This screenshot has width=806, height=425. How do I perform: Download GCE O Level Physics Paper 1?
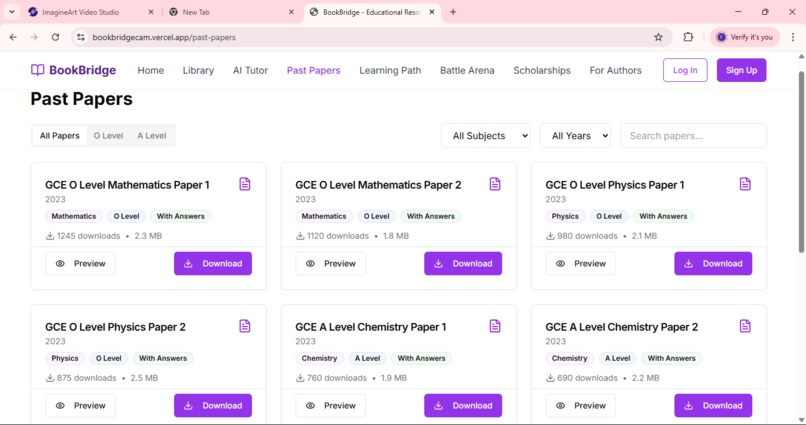point(713,263)
